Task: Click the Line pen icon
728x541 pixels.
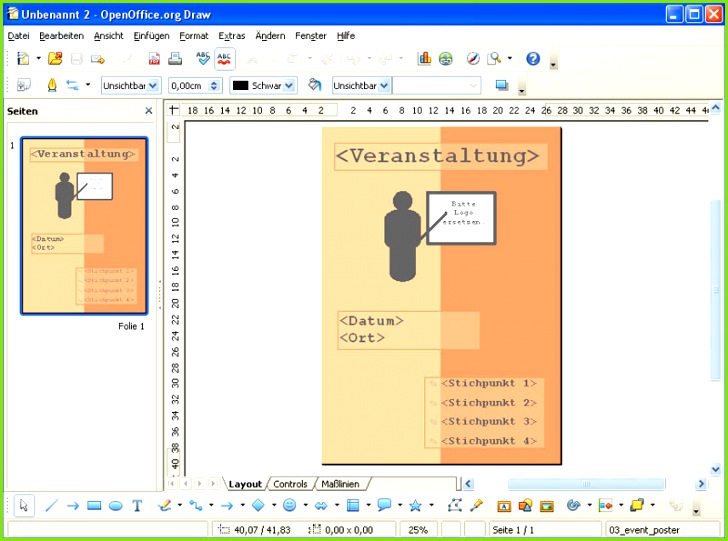Action: pos(52,85)
